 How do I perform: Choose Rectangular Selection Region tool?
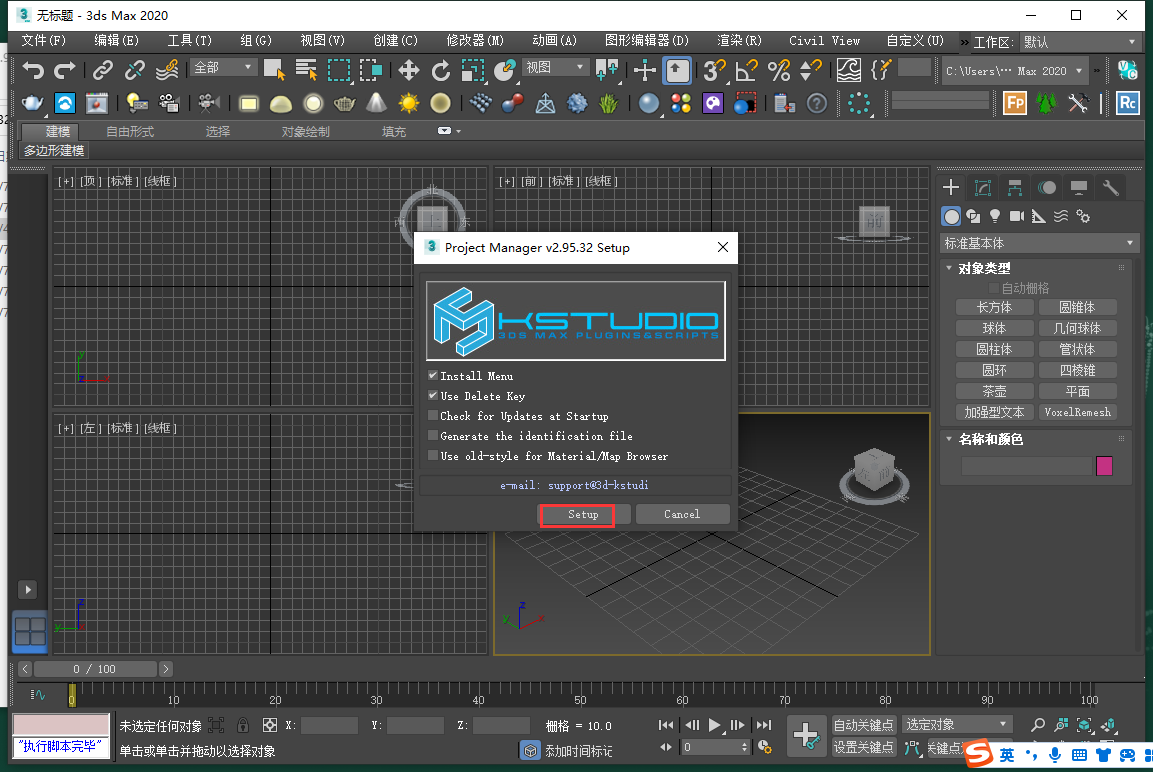[338, 71]
